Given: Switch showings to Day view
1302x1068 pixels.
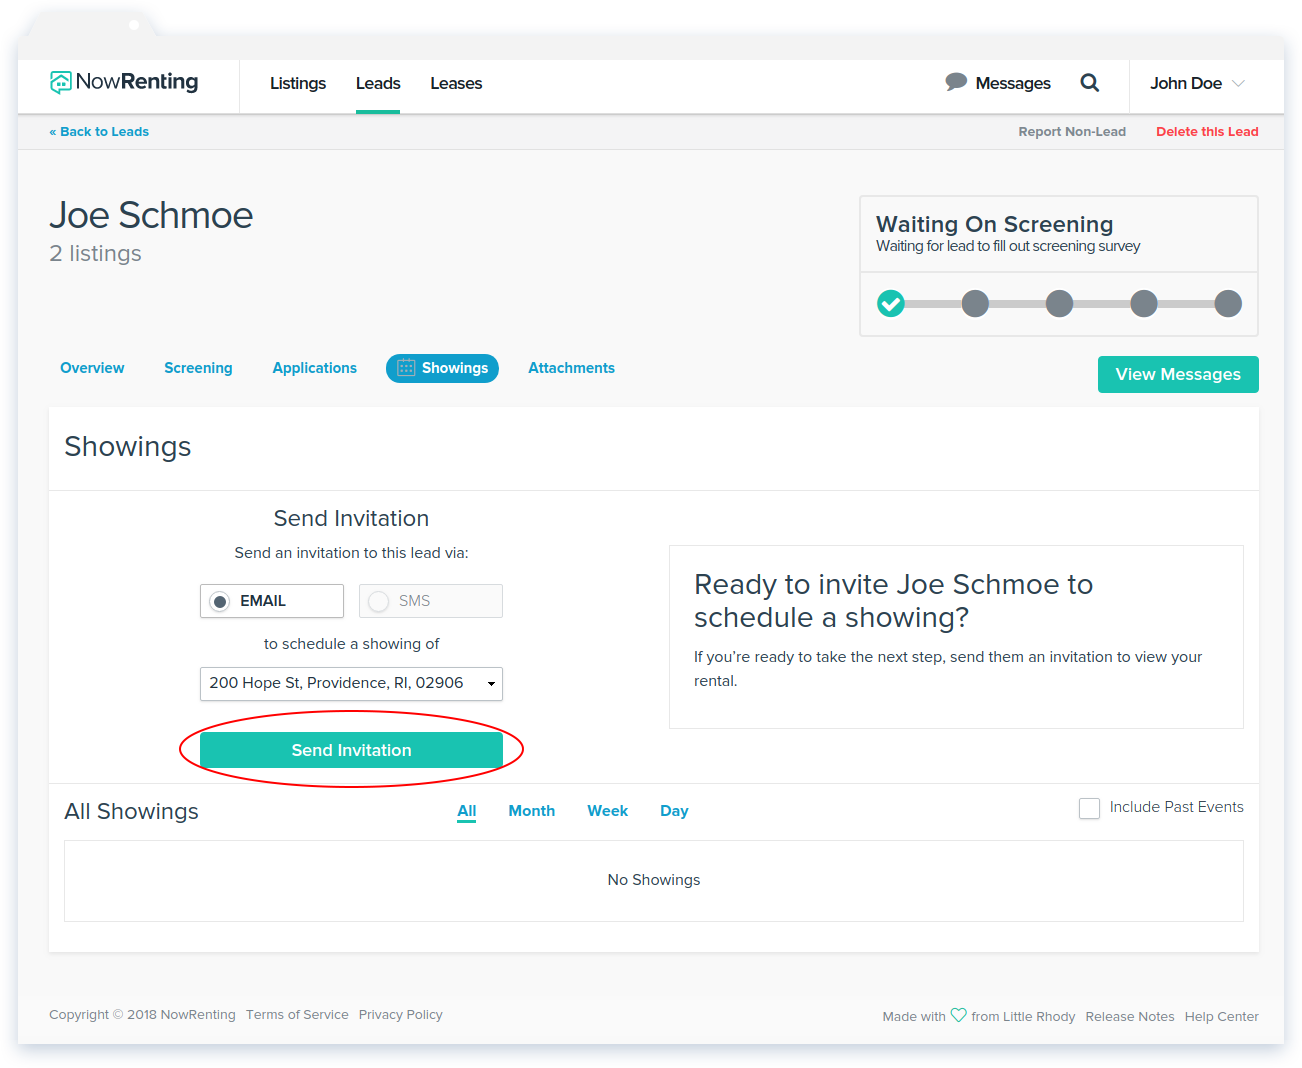Looking at the screenshot, I should click(x=674, y=811).
